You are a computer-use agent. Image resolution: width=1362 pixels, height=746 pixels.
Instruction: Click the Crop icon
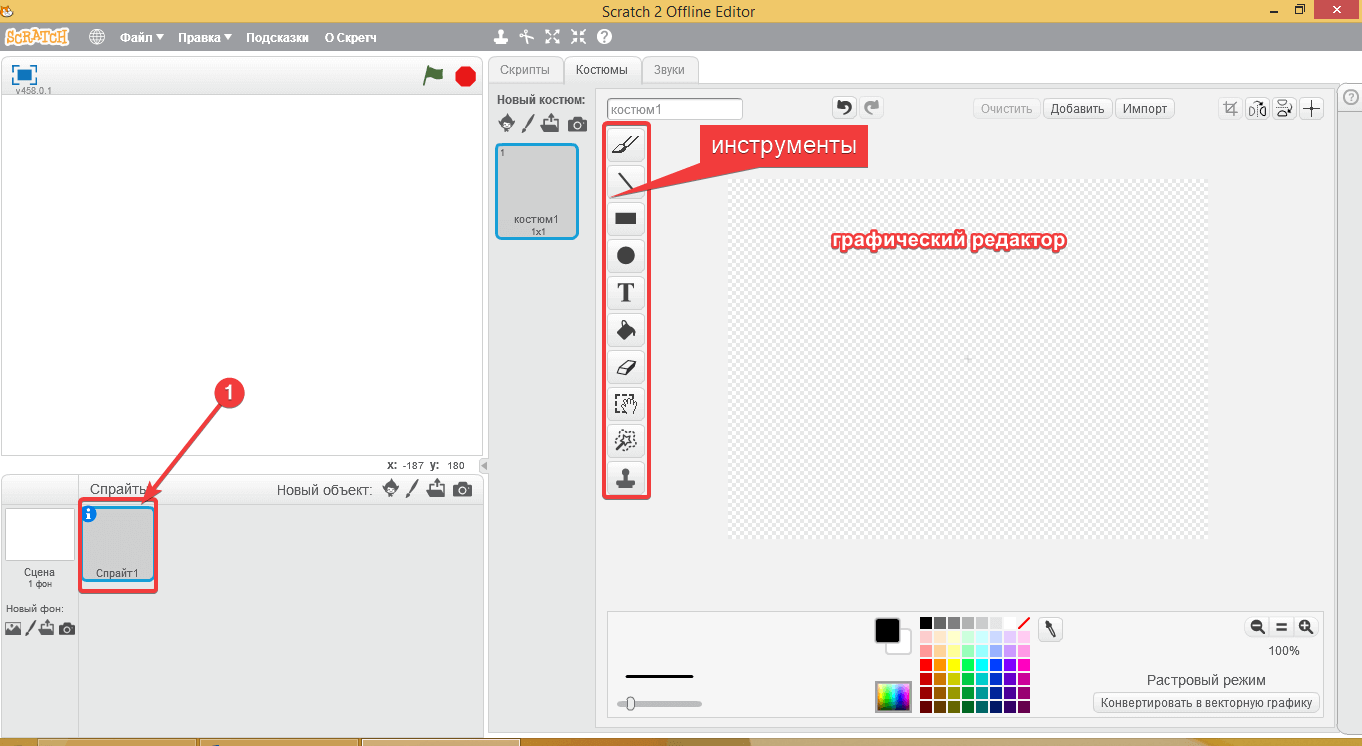1231,108
